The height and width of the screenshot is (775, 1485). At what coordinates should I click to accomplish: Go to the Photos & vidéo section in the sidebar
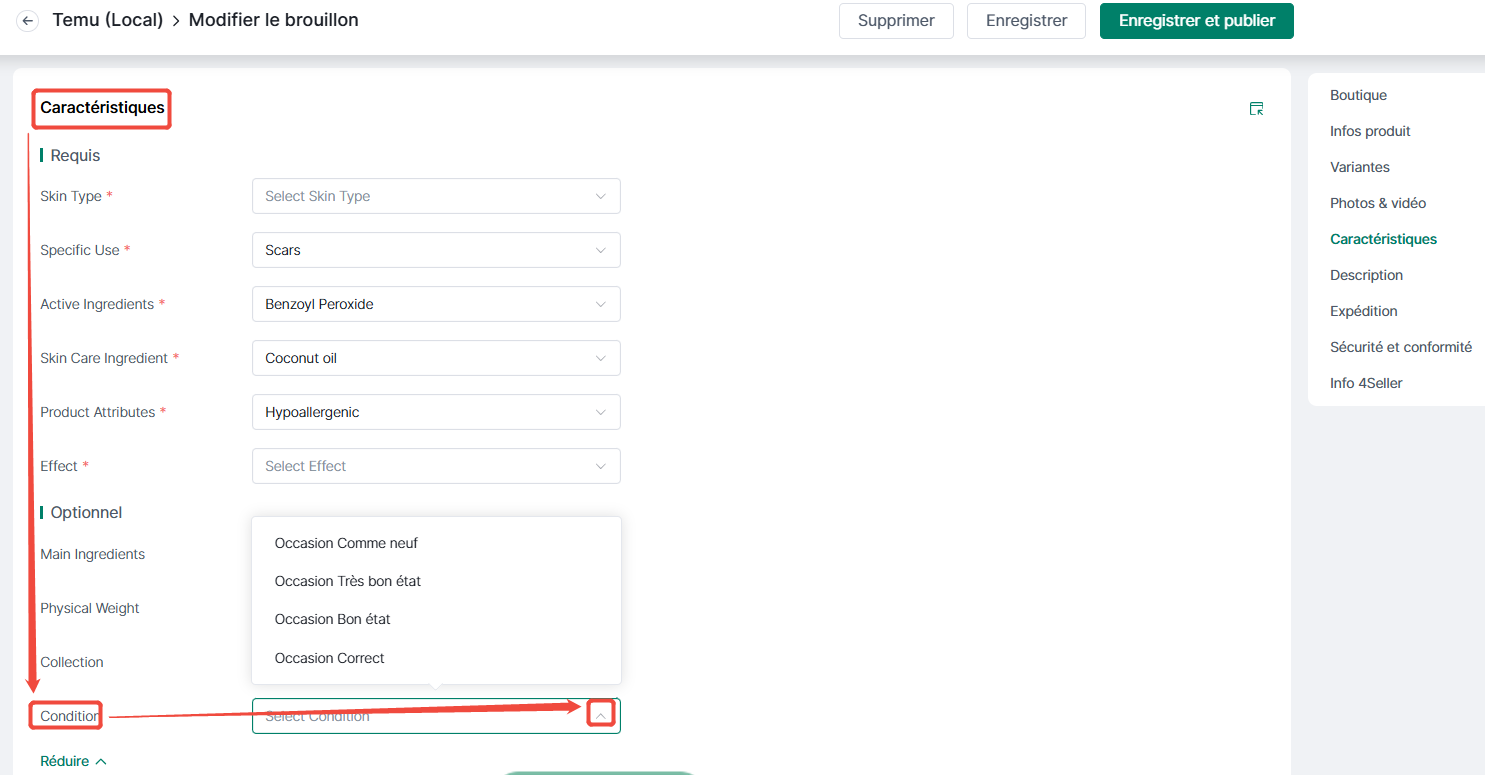point(1378,203)
